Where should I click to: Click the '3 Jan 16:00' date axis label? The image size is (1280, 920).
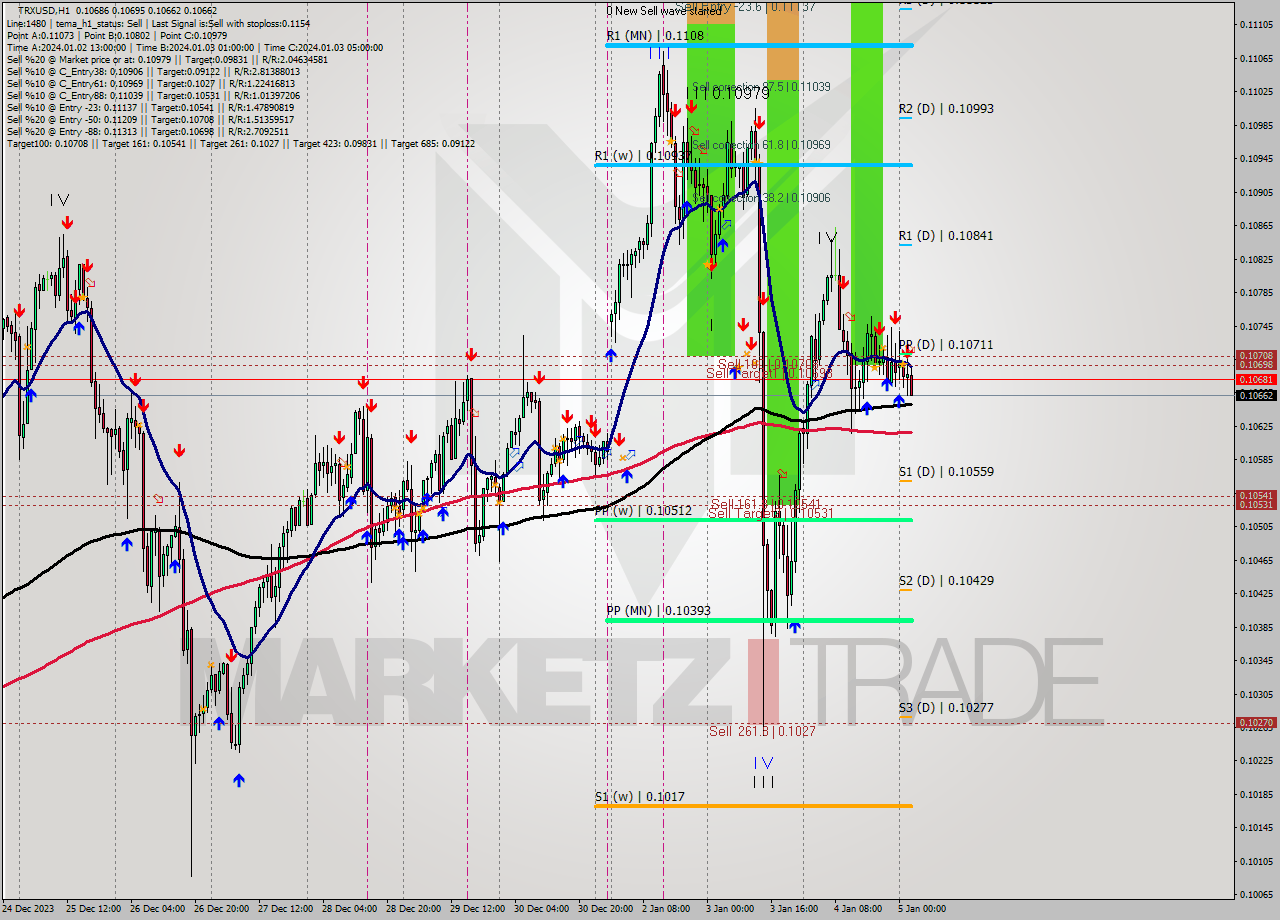click(794, 909)
